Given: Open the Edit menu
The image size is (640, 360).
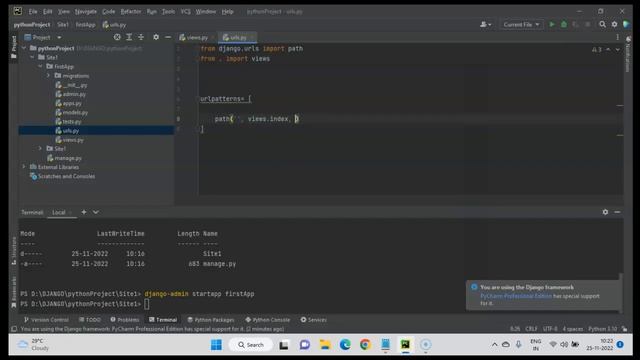Looking at the screenshot, I should (48, 11).
